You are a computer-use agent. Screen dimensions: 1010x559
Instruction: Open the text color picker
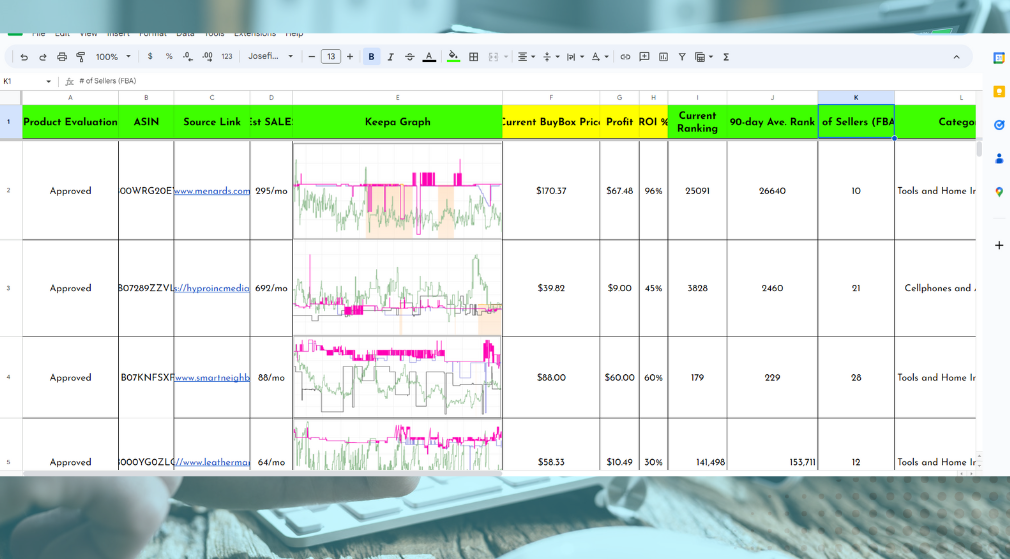coord(429,57)
